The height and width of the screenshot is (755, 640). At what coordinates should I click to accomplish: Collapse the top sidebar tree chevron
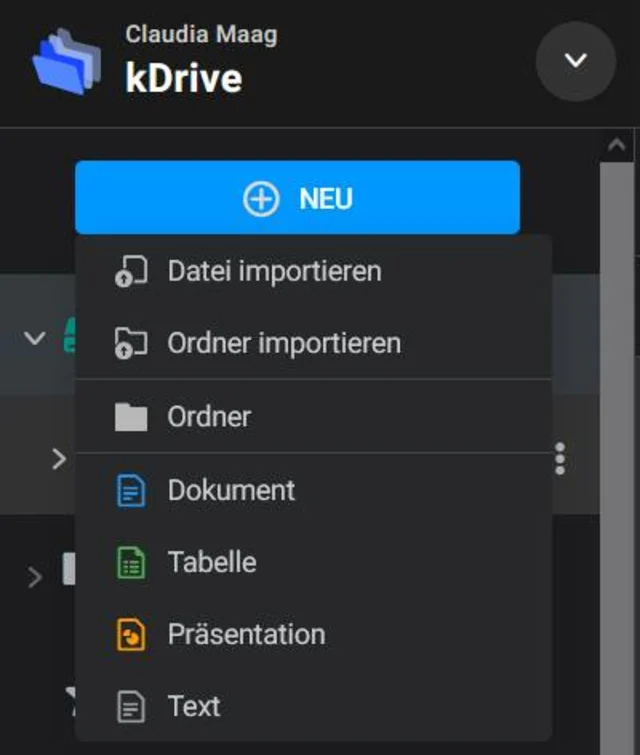[35, 338]
